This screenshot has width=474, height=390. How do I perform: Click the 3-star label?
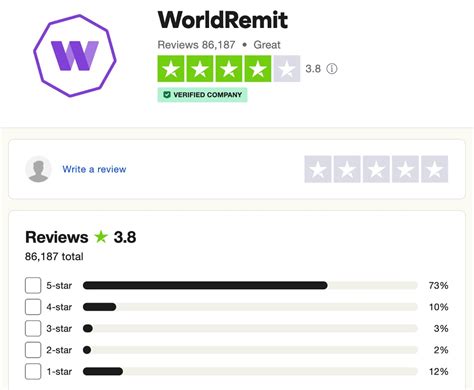point(59,329)
